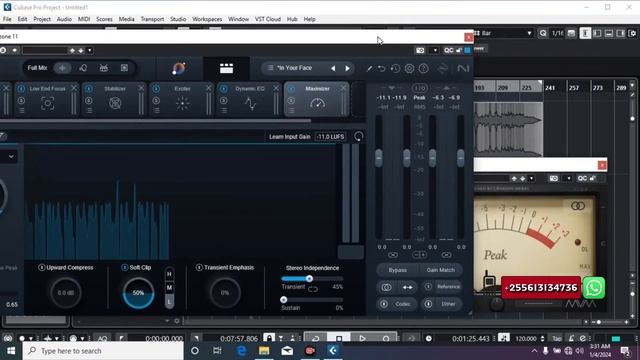Click the Soft Clip 50% knob

pyautogui.click(x=138, y=293)
